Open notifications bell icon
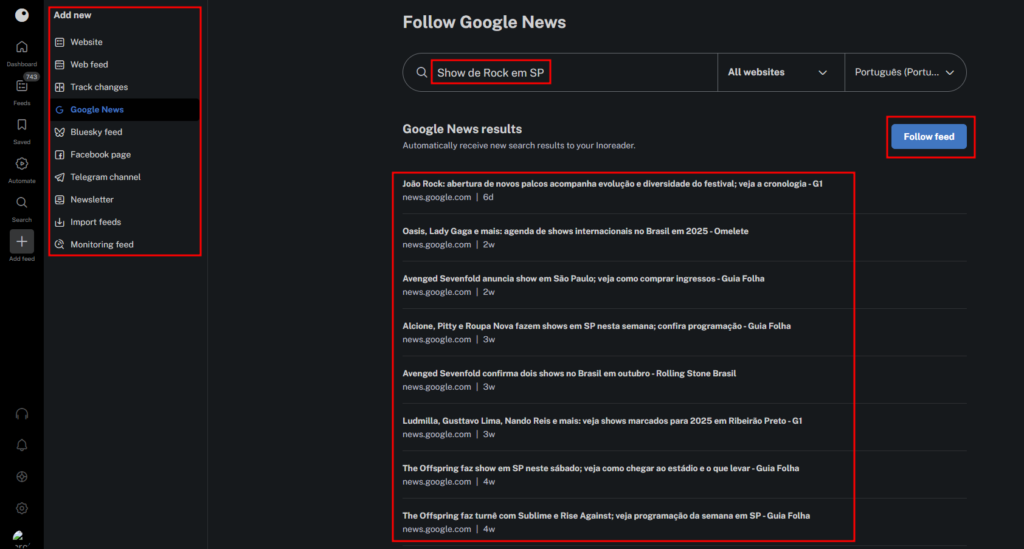This screenshot has width=1024, height=549. tap(22, 445)
